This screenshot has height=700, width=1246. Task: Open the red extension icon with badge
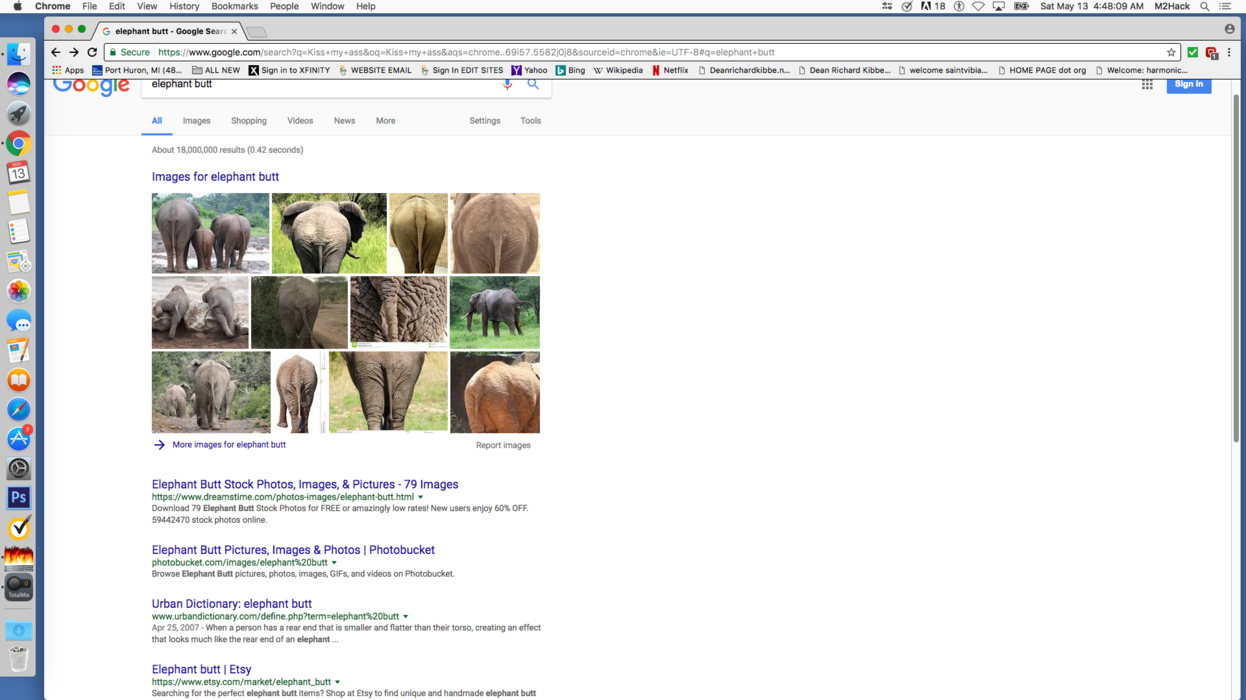[x=1211, y=52]
